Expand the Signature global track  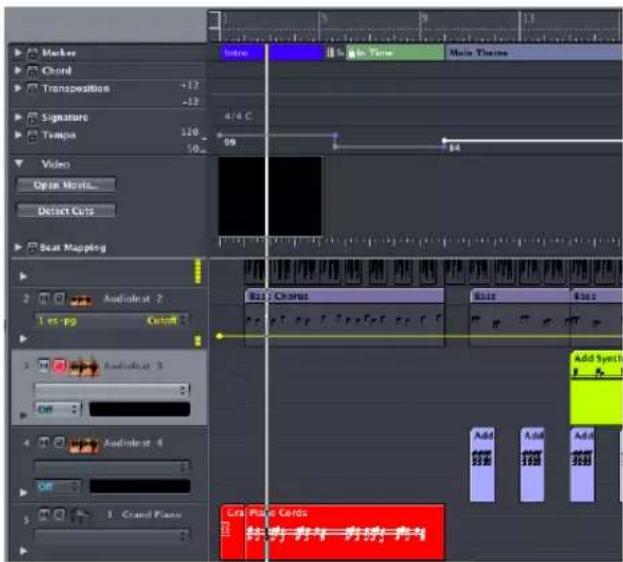pos(18,117)
